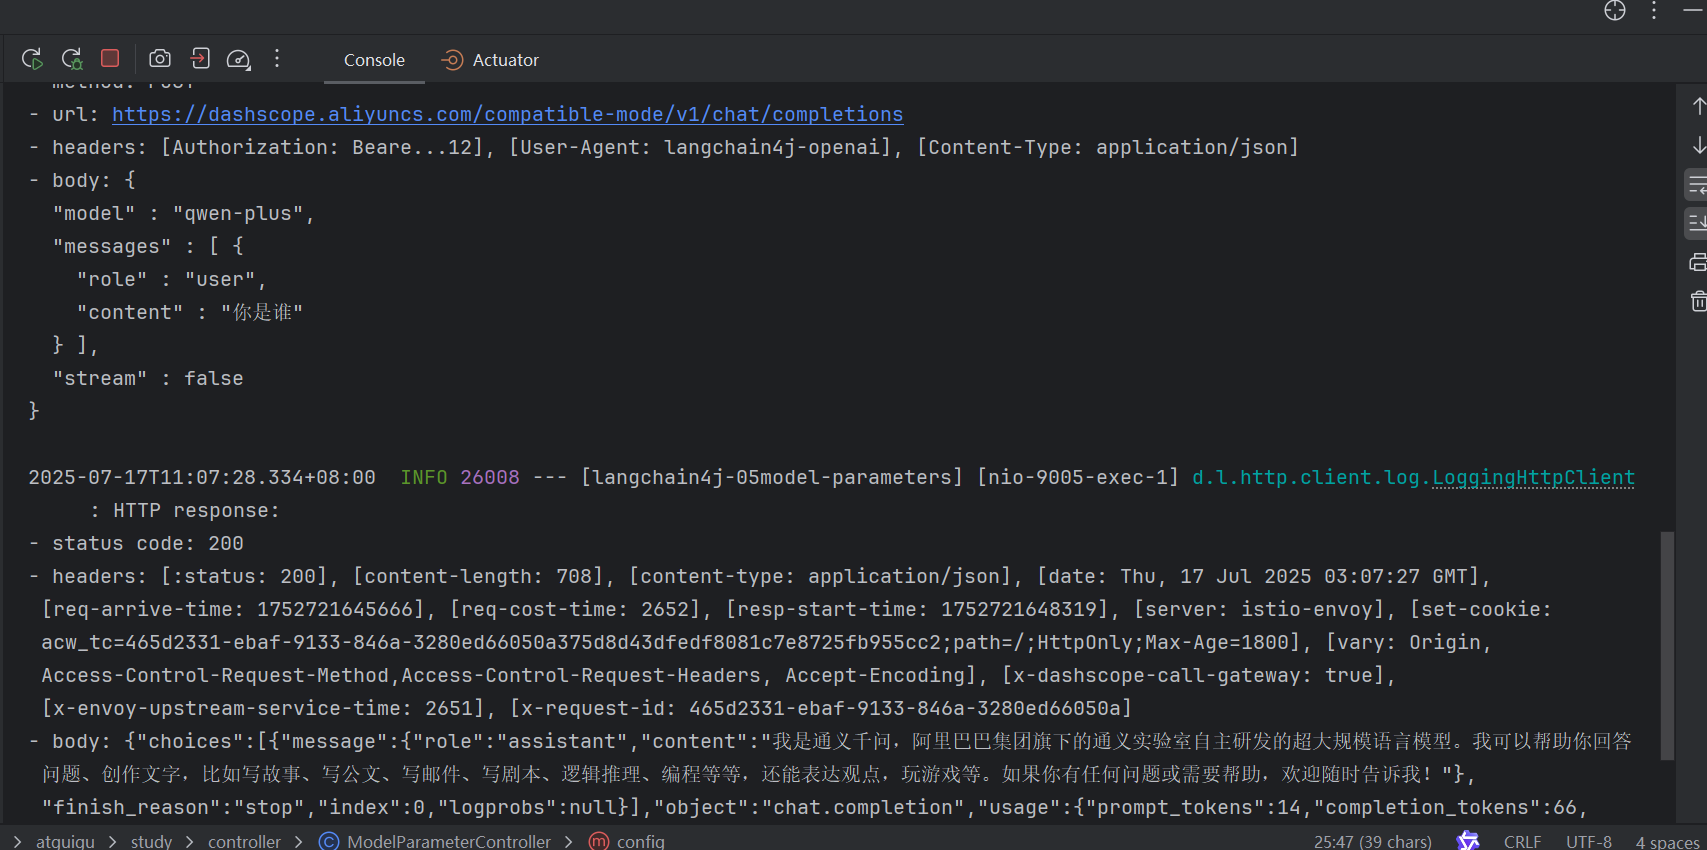Screen dimensions: 1707x850
Task: Click the timestamp 2025-07-17T11:07:28.334+08:00
Action: coord(202,477)
